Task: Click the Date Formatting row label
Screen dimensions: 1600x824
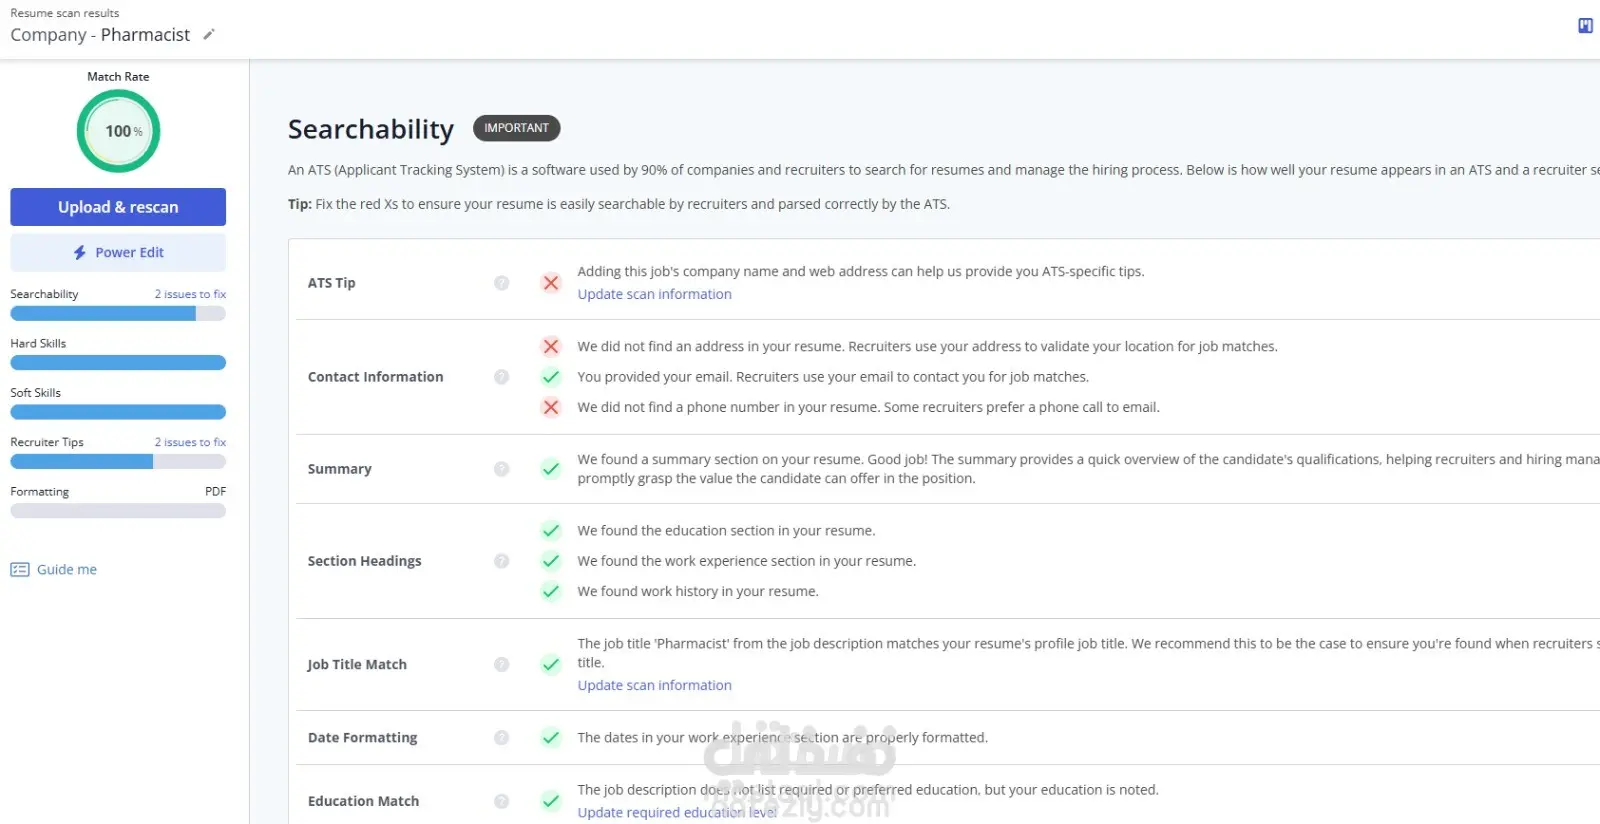Action: (362, 738)
